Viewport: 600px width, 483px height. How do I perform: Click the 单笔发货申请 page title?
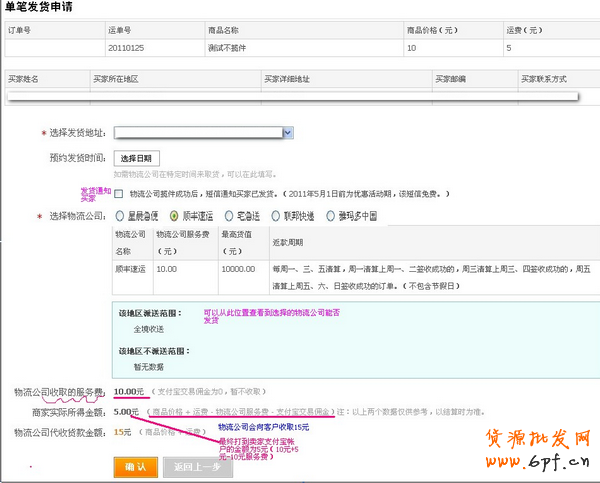(39, 7)
